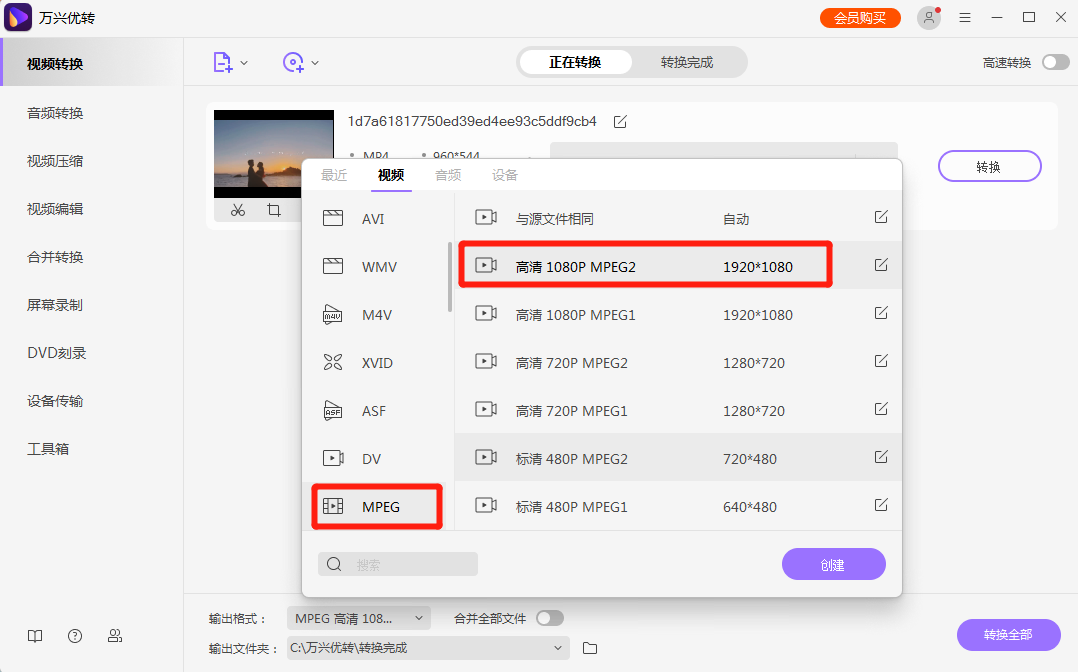1078x672 pixels.
Task: Open the 输出格式 output format dropdown
Action: (x=358, y=618)
